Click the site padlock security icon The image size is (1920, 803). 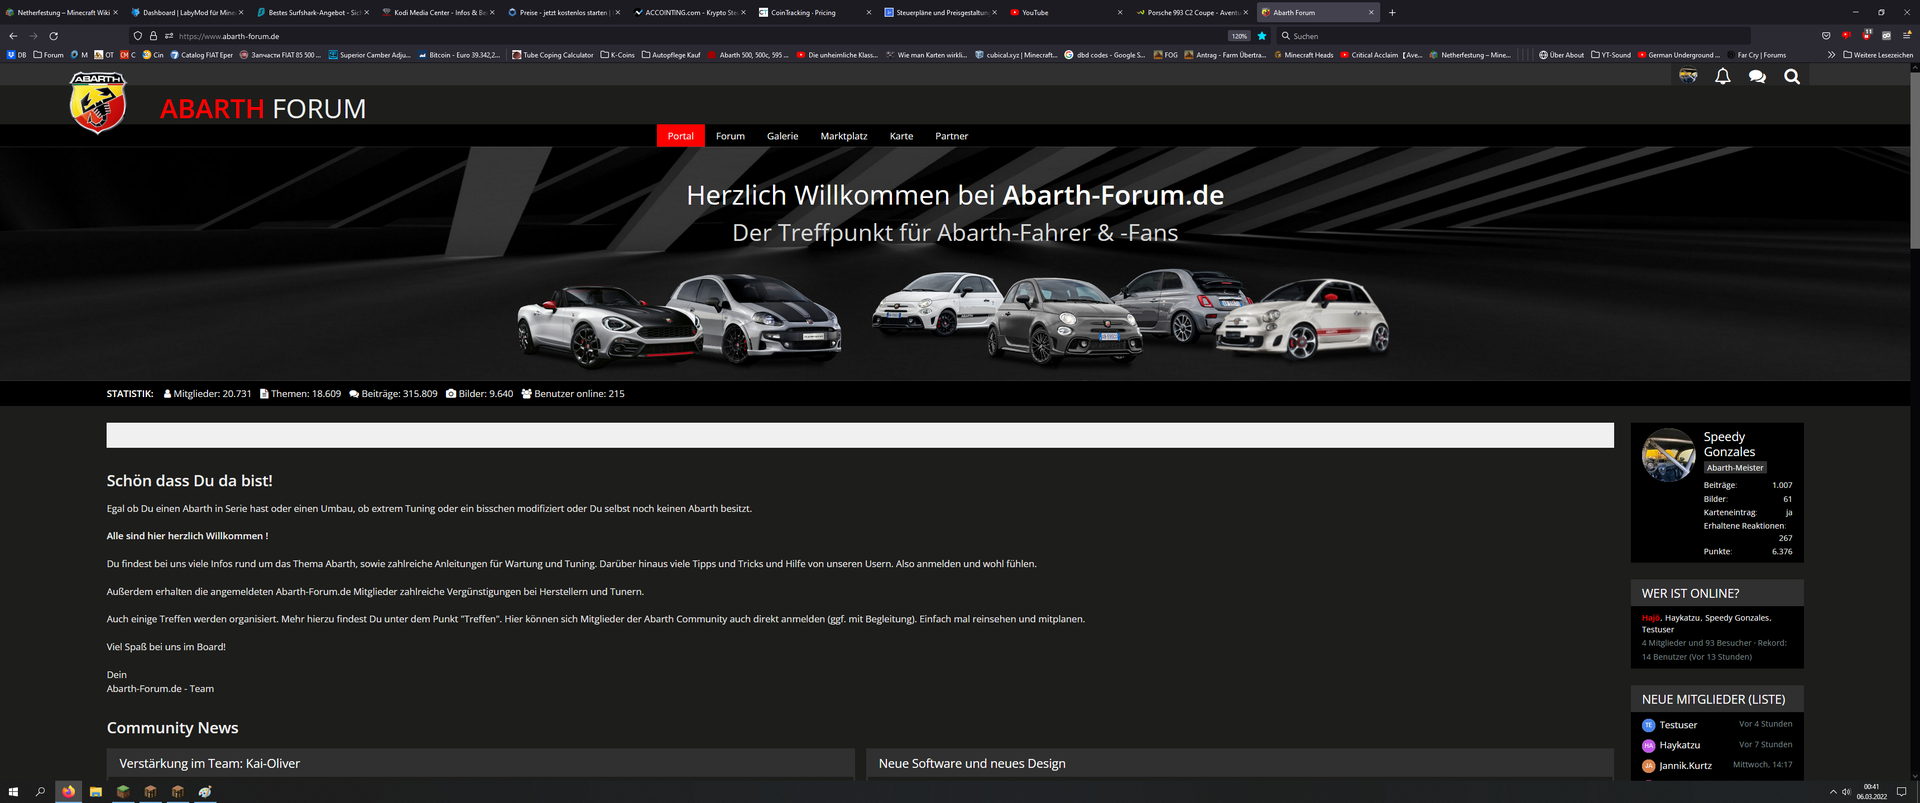(x=153, y=36)
